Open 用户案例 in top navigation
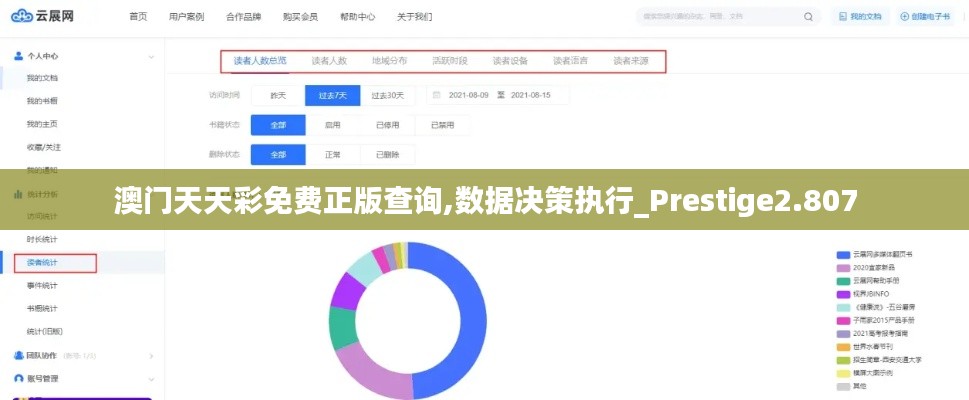This screenshot has width=969, height=400. click(187, 17)
